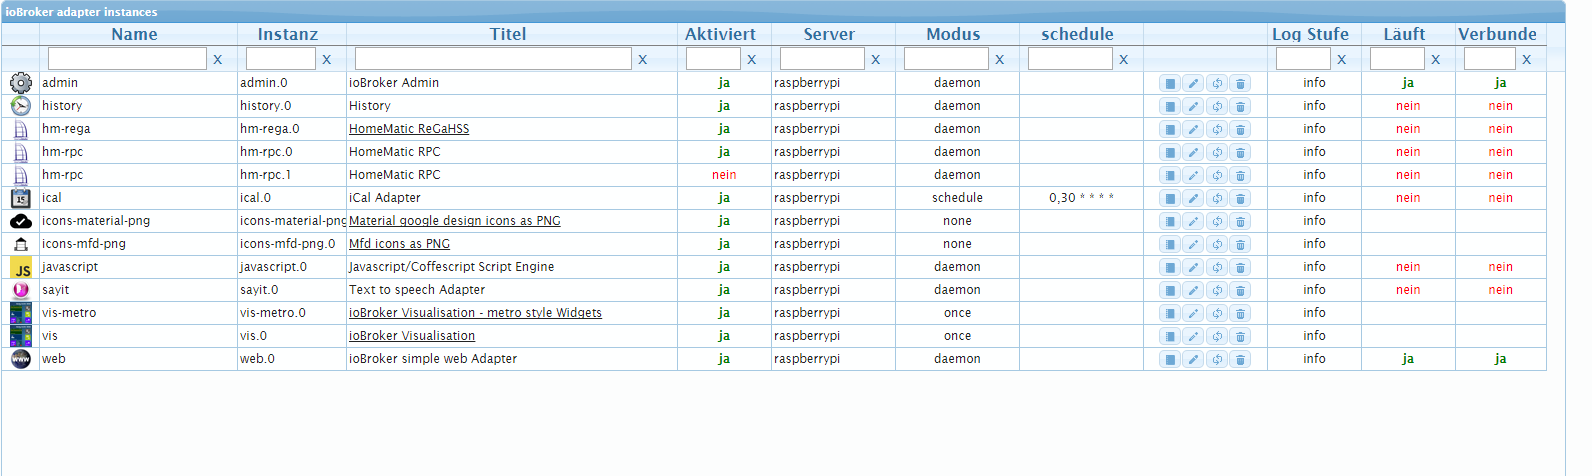
Task: Sort by the Log Stufe column header
Action: (x=1311, y=34)
